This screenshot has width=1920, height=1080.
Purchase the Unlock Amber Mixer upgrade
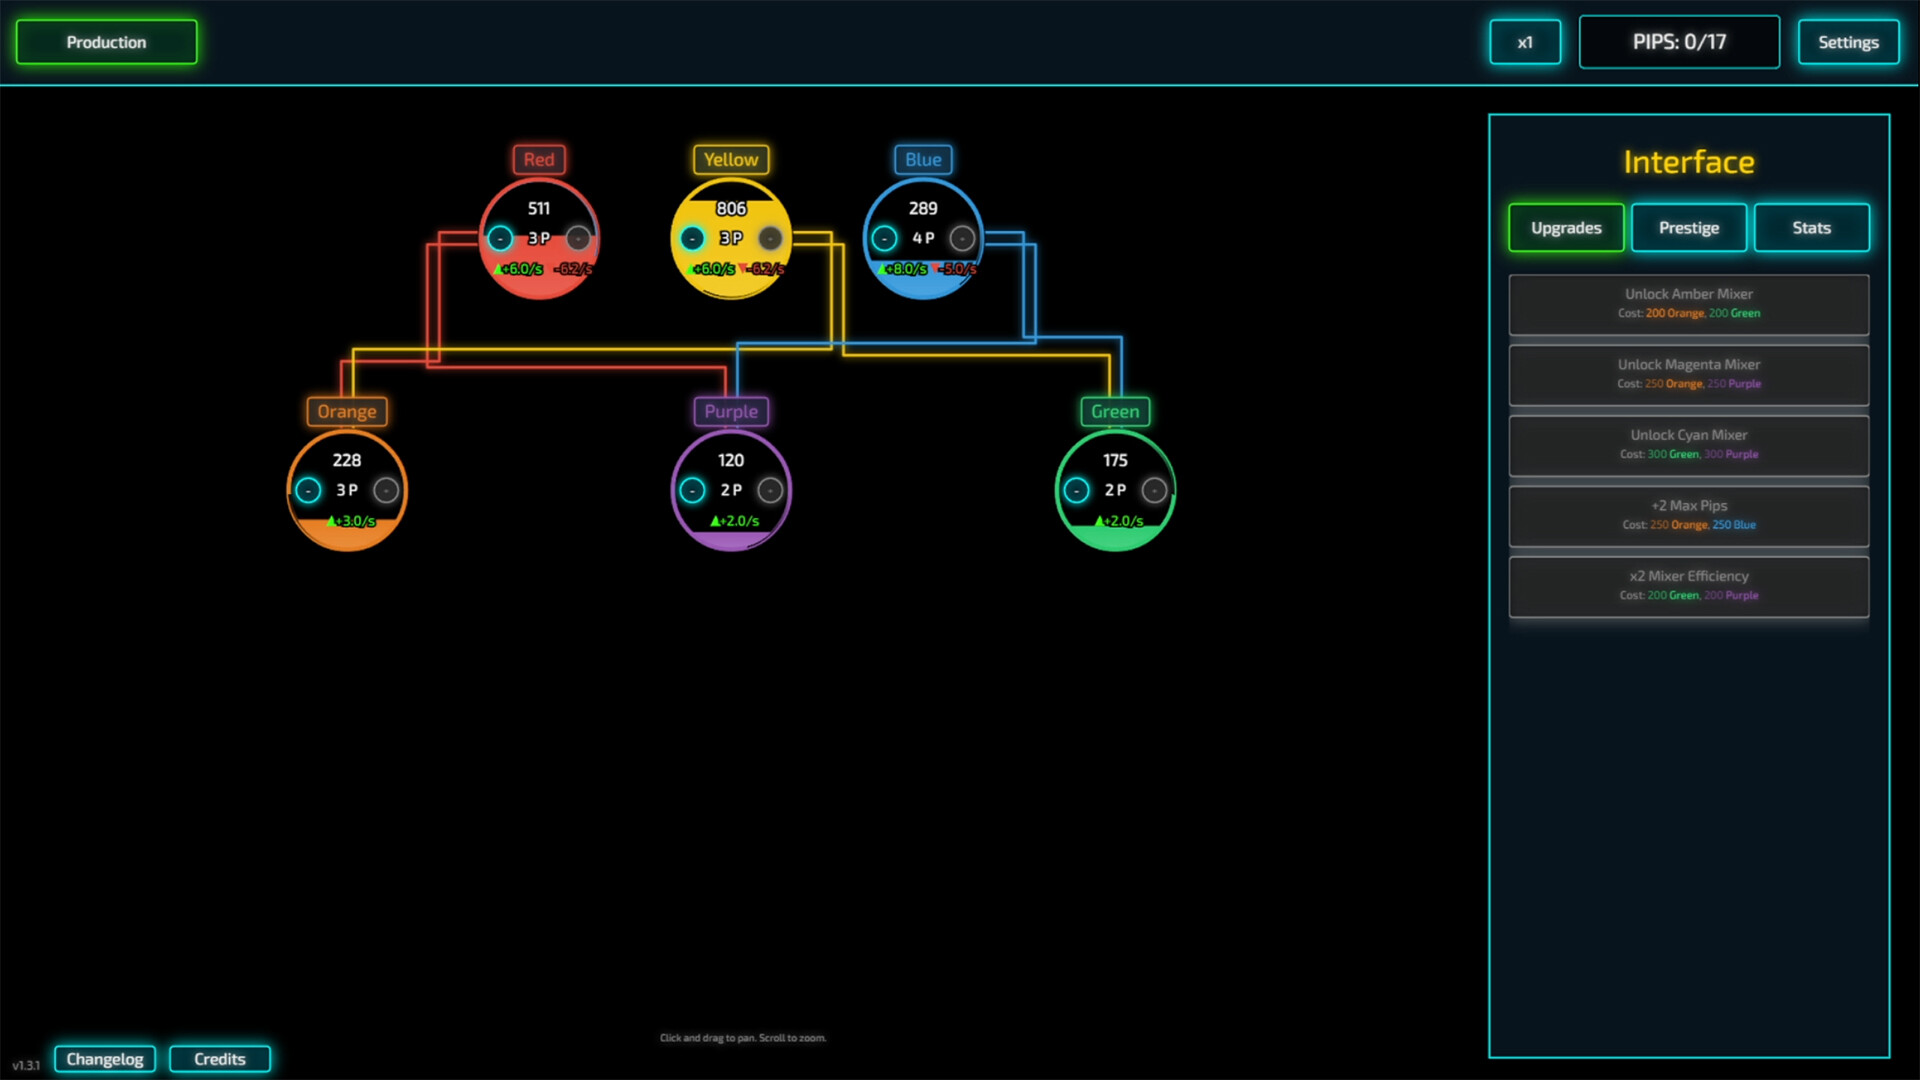pos(1688,303)
